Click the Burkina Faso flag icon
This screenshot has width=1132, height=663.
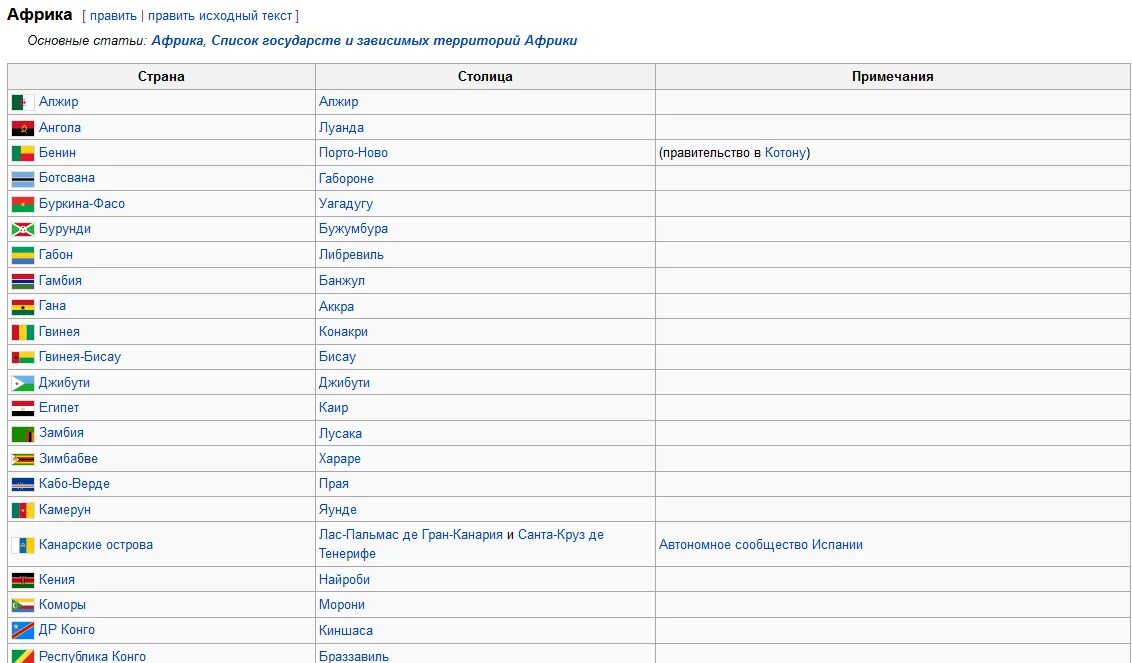(23, 204)
